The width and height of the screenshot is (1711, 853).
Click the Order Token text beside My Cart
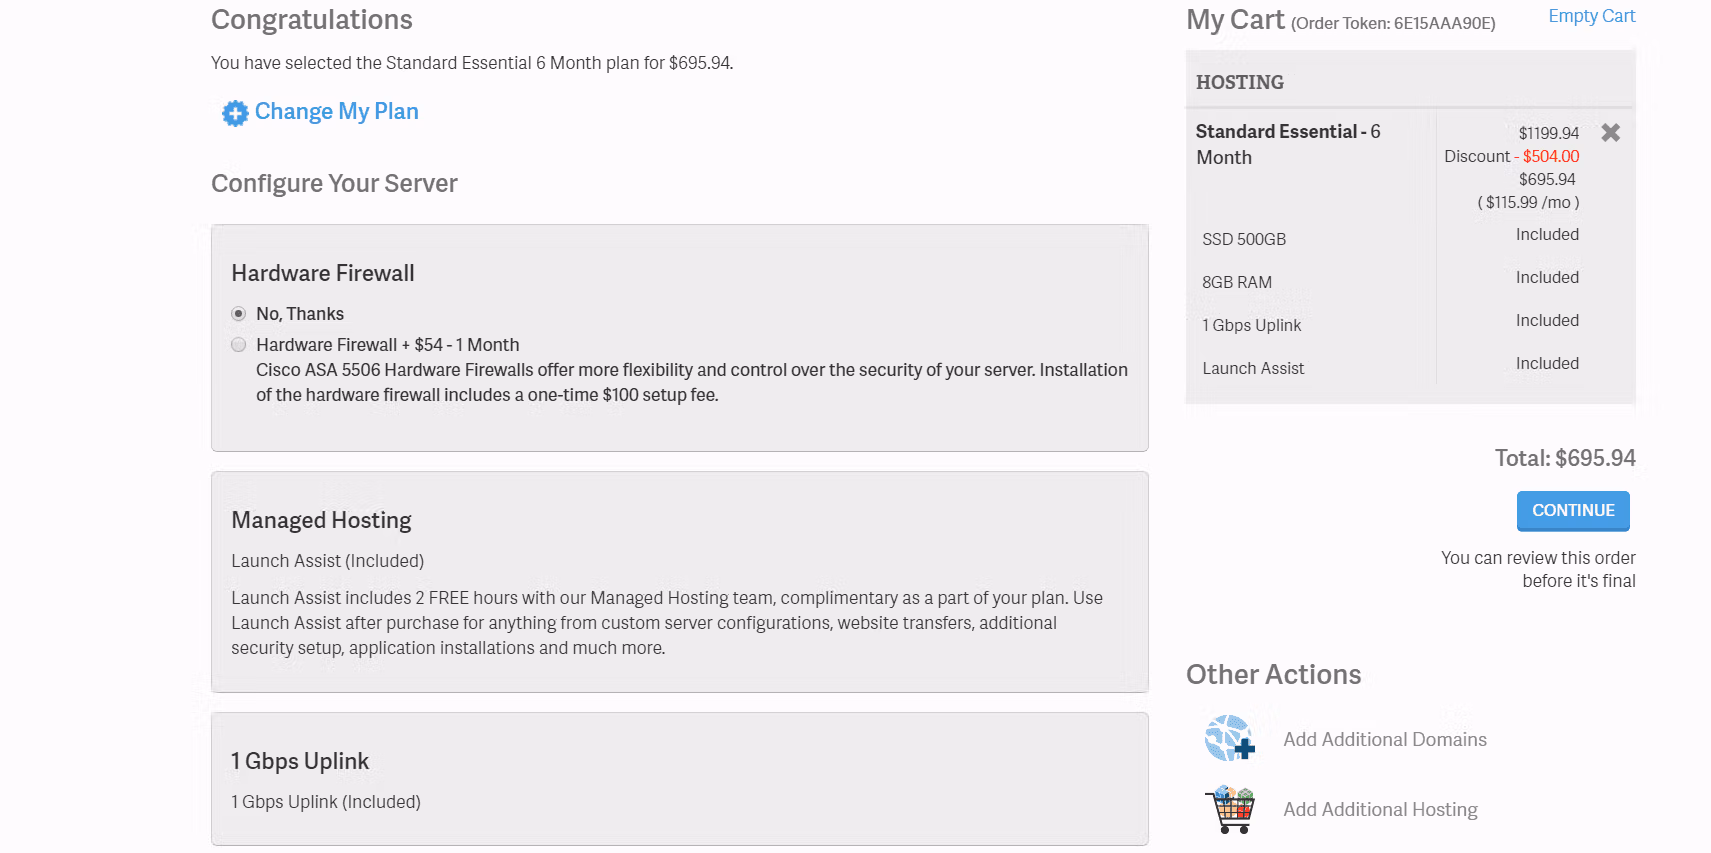click(1393, 23)
